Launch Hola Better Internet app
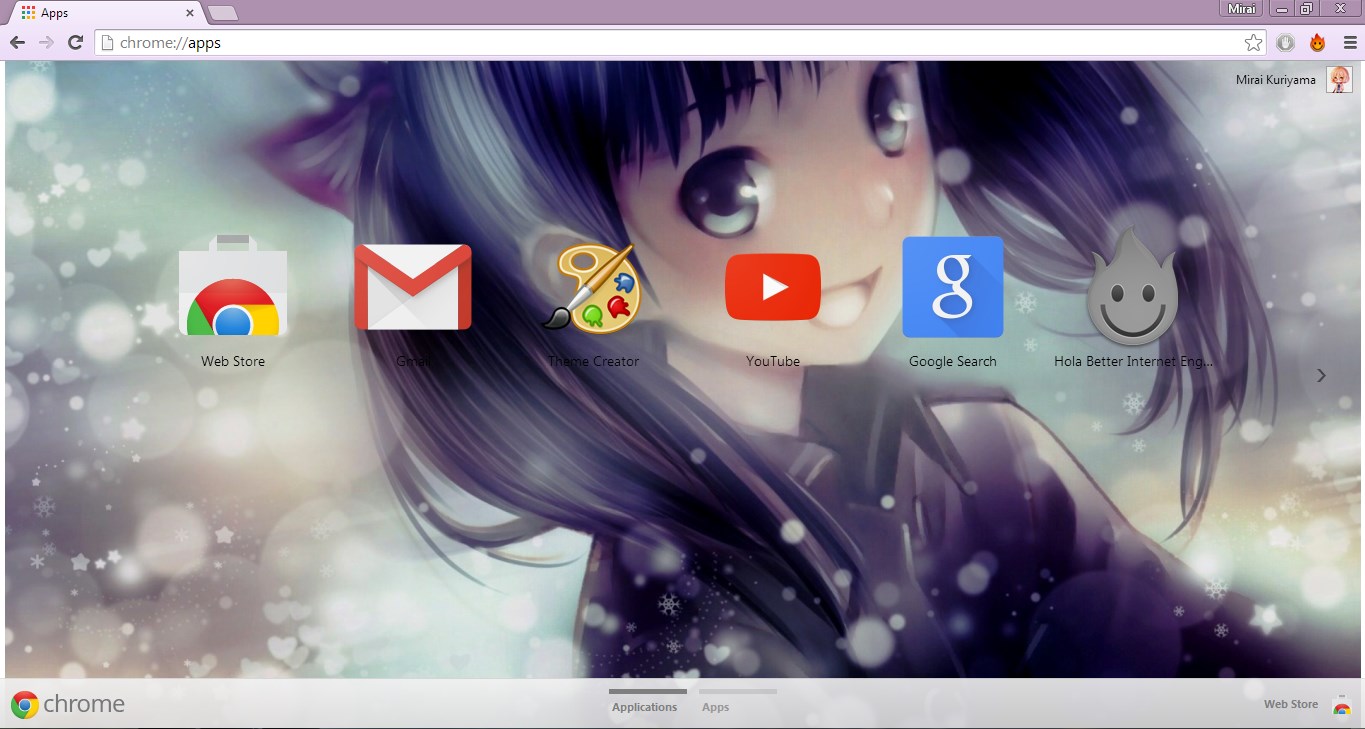The image size is (1365, 729). [1133, 288]
